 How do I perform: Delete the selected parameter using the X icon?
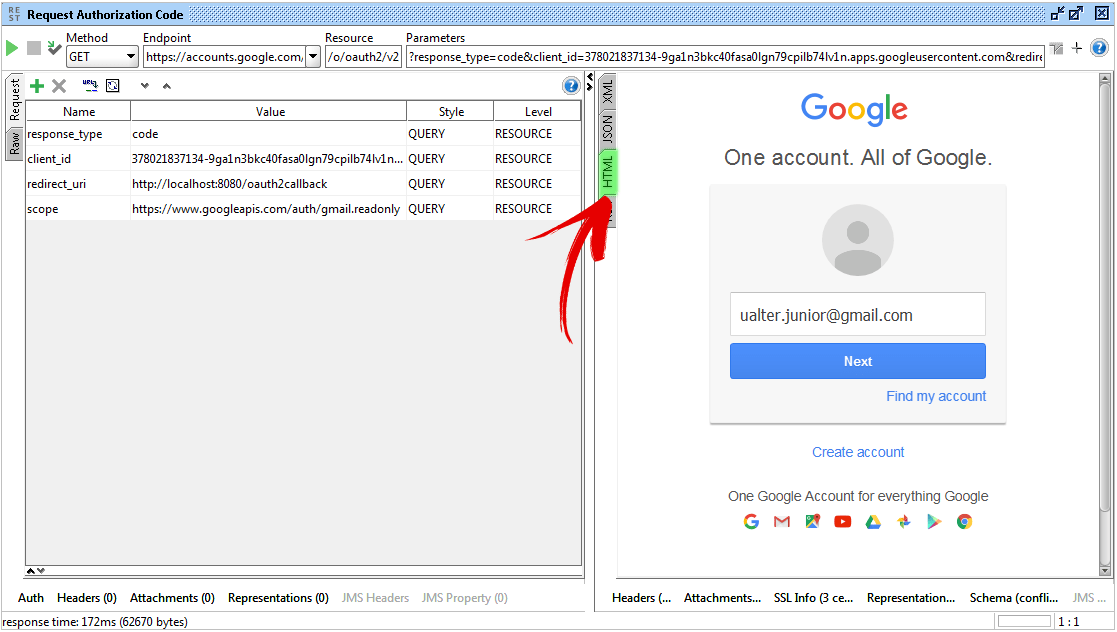coord(58,86)
